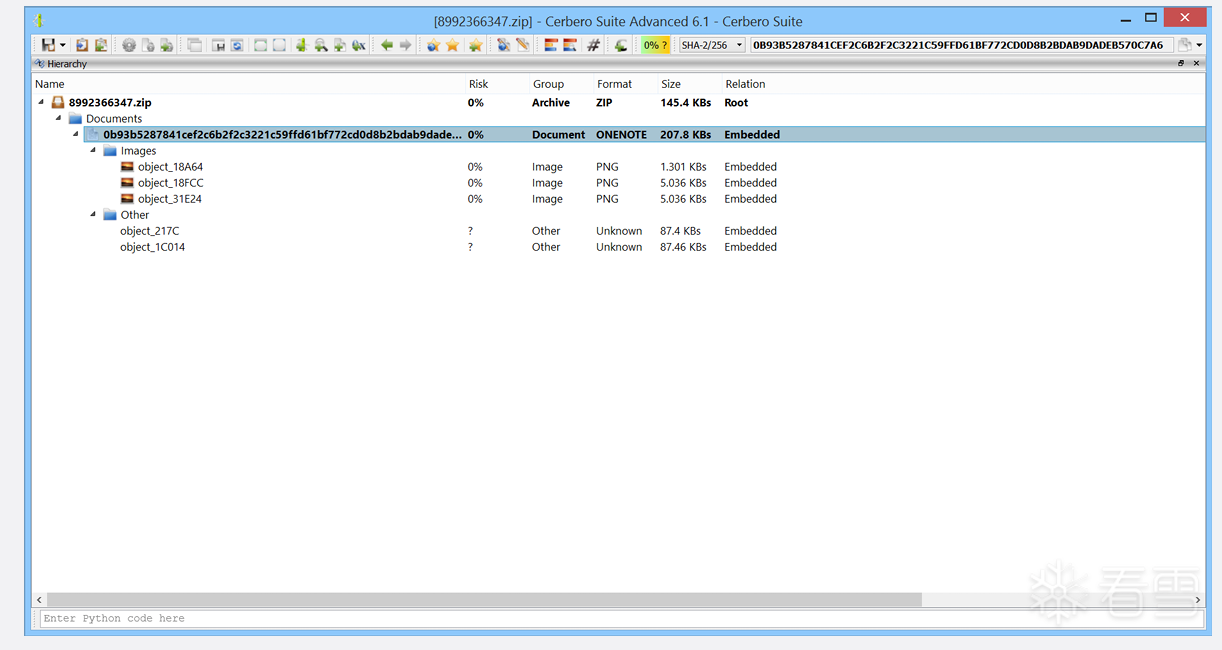Click the 0% ? risk indicator
This screenshot has width=1222, height=650.
(x=655, y=45)
